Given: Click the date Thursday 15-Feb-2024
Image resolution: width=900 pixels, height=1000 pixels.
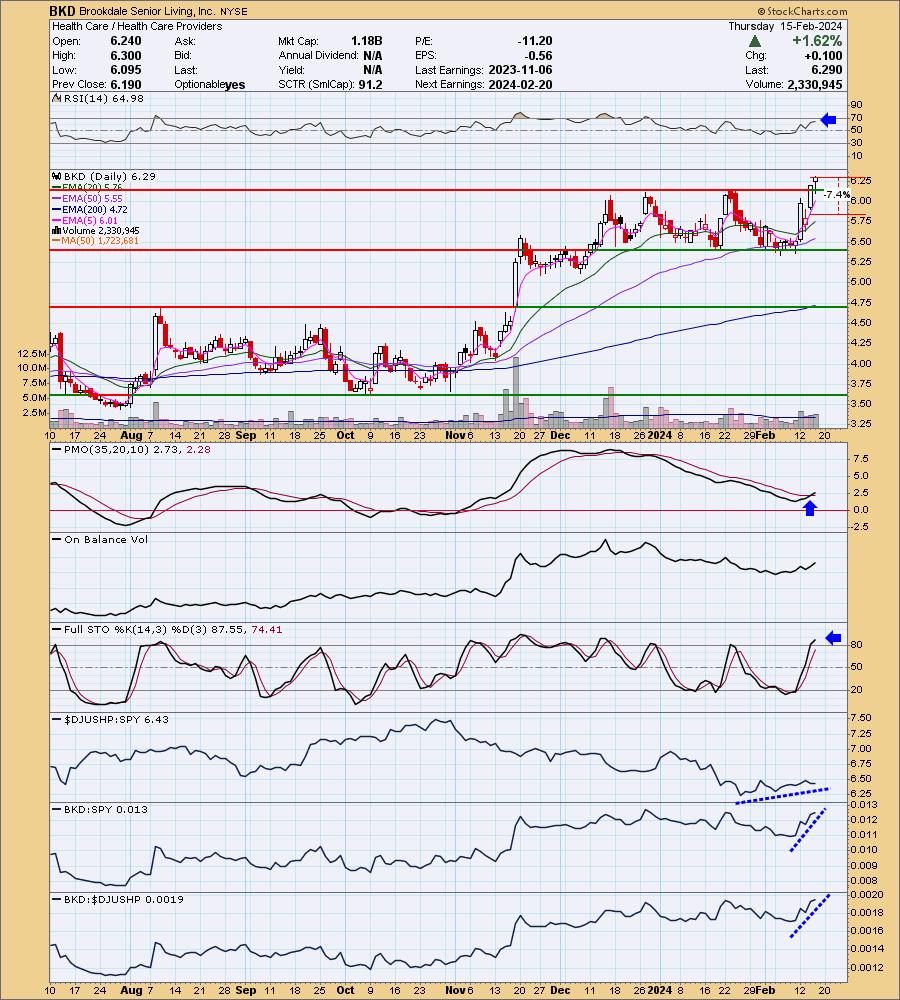Looking at the screenshot, I should [x=785, y=26].
